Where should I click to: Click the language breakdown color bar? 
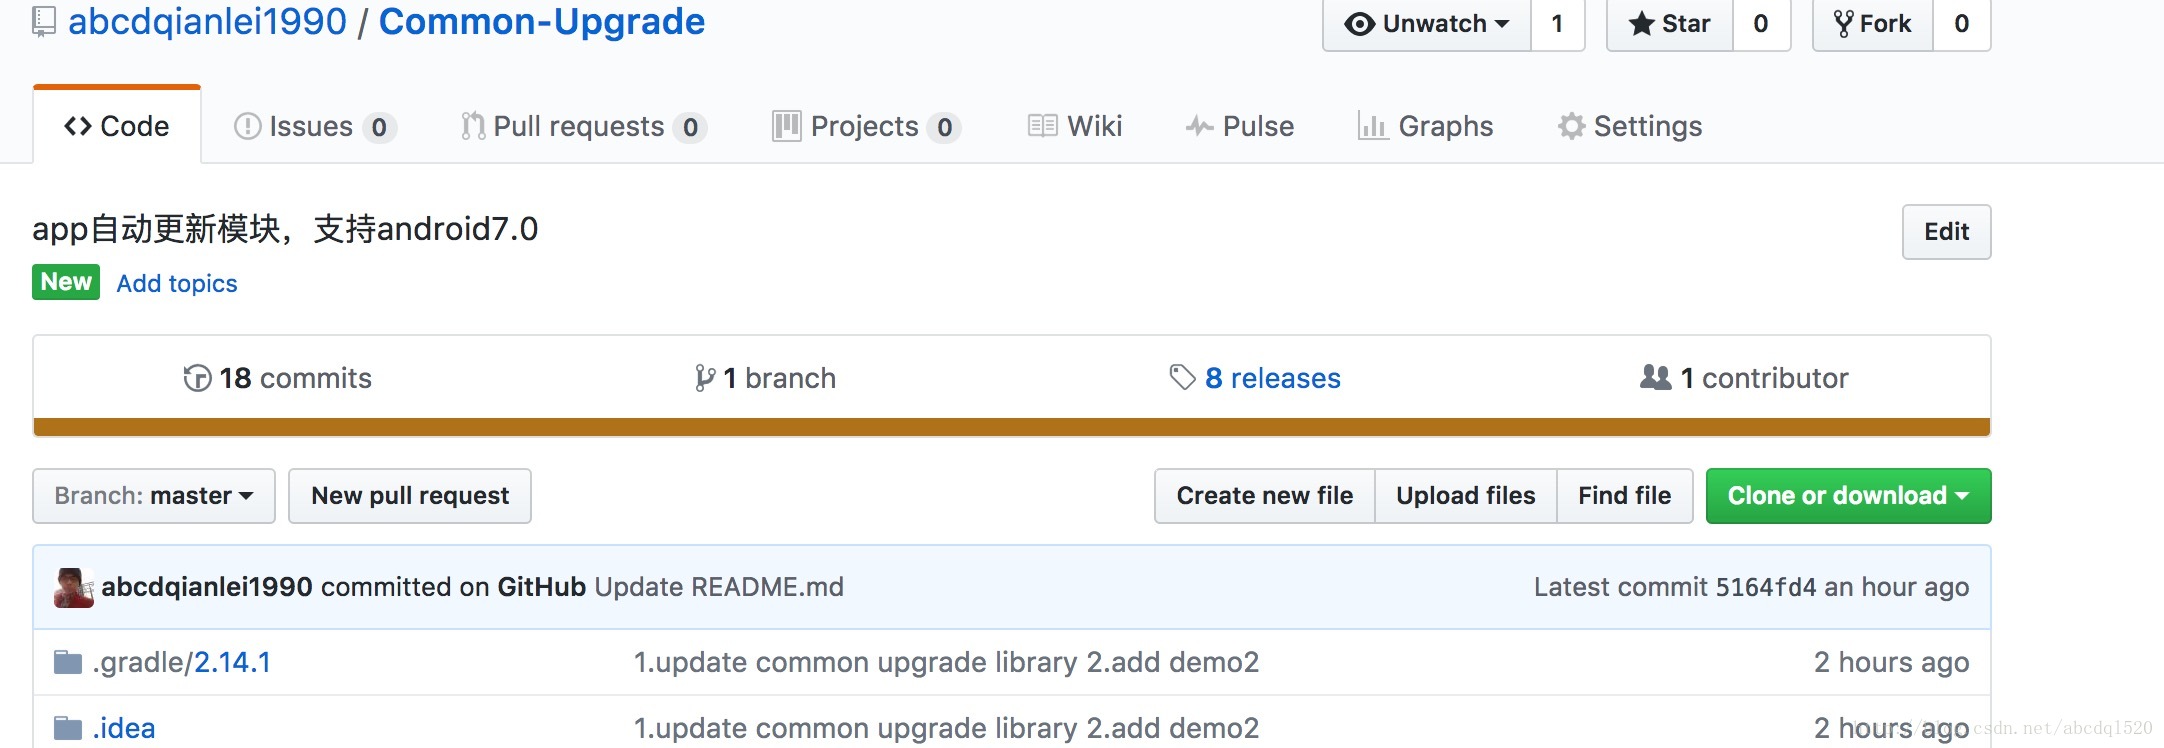pyautogui.click(x=1012, y=427)
